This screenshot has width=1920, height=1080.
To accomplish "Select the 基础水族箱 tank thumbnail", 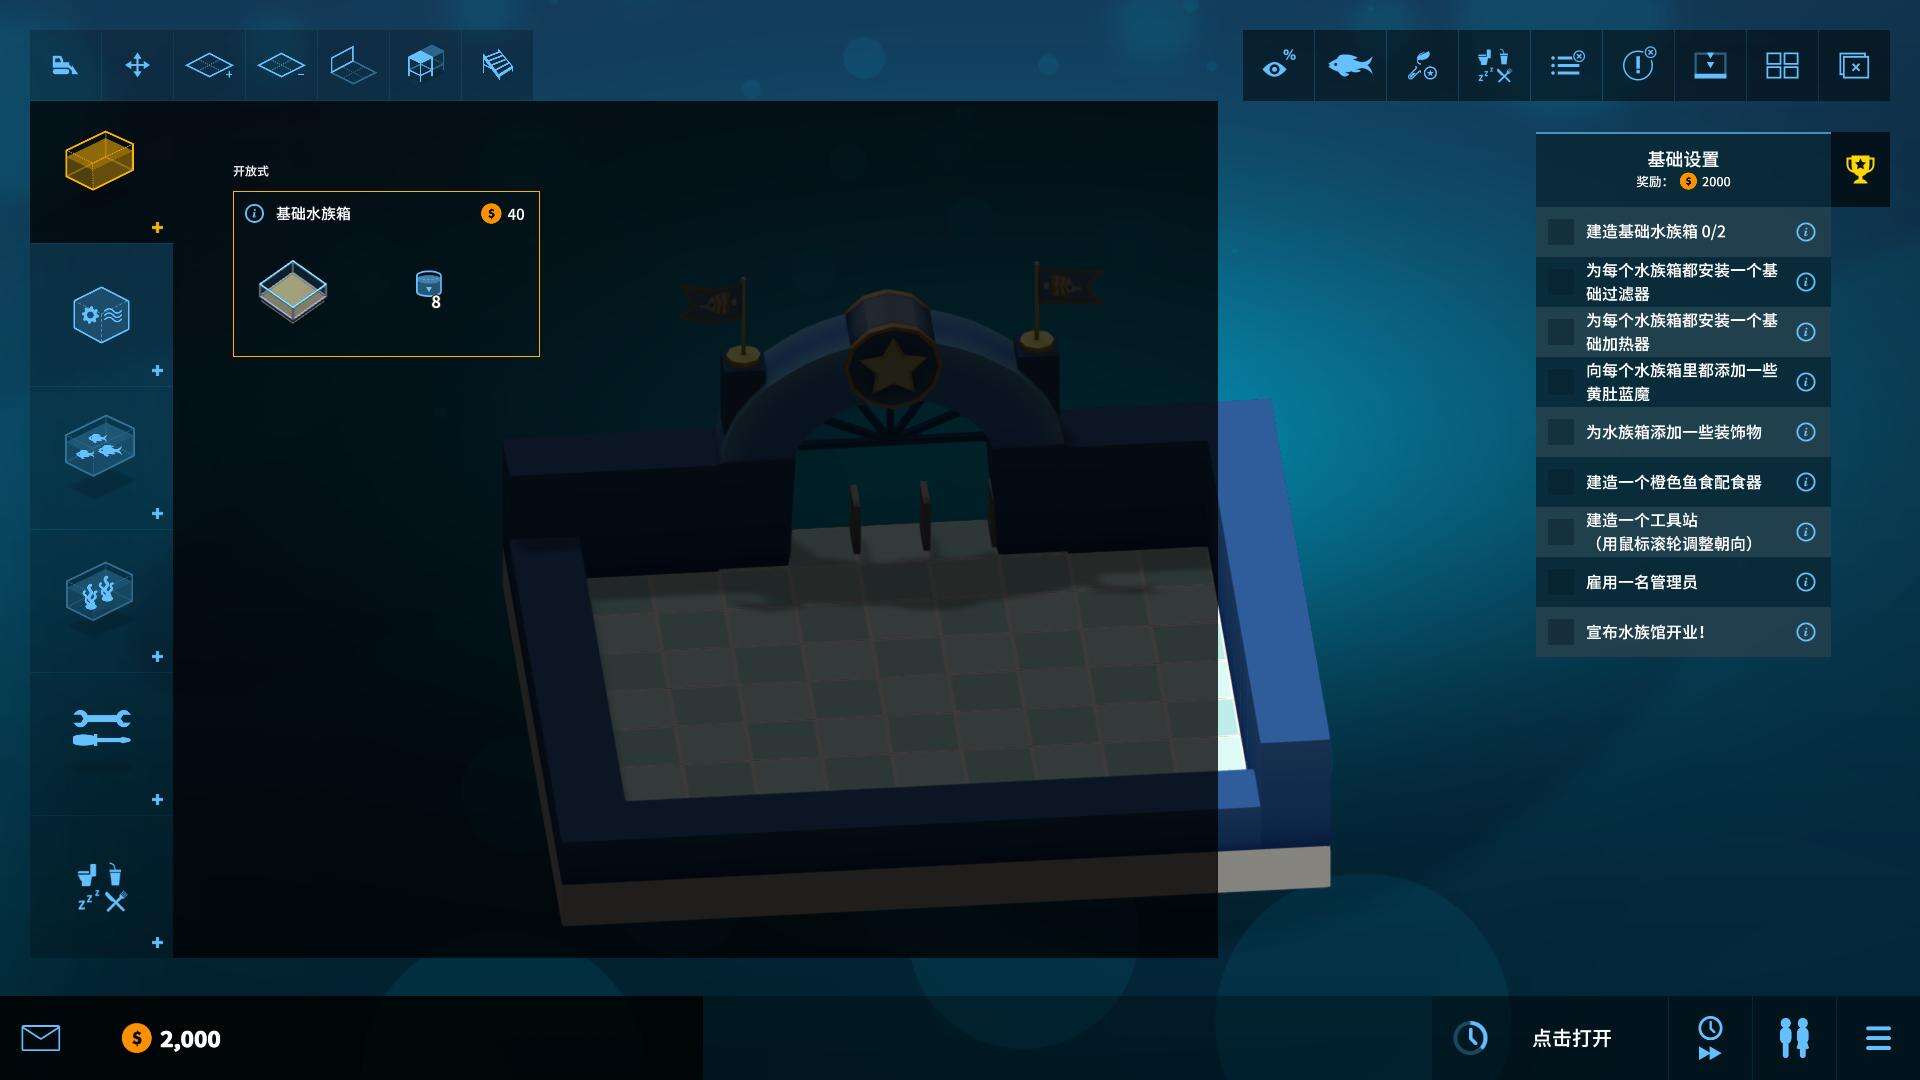I will (293, 291).
